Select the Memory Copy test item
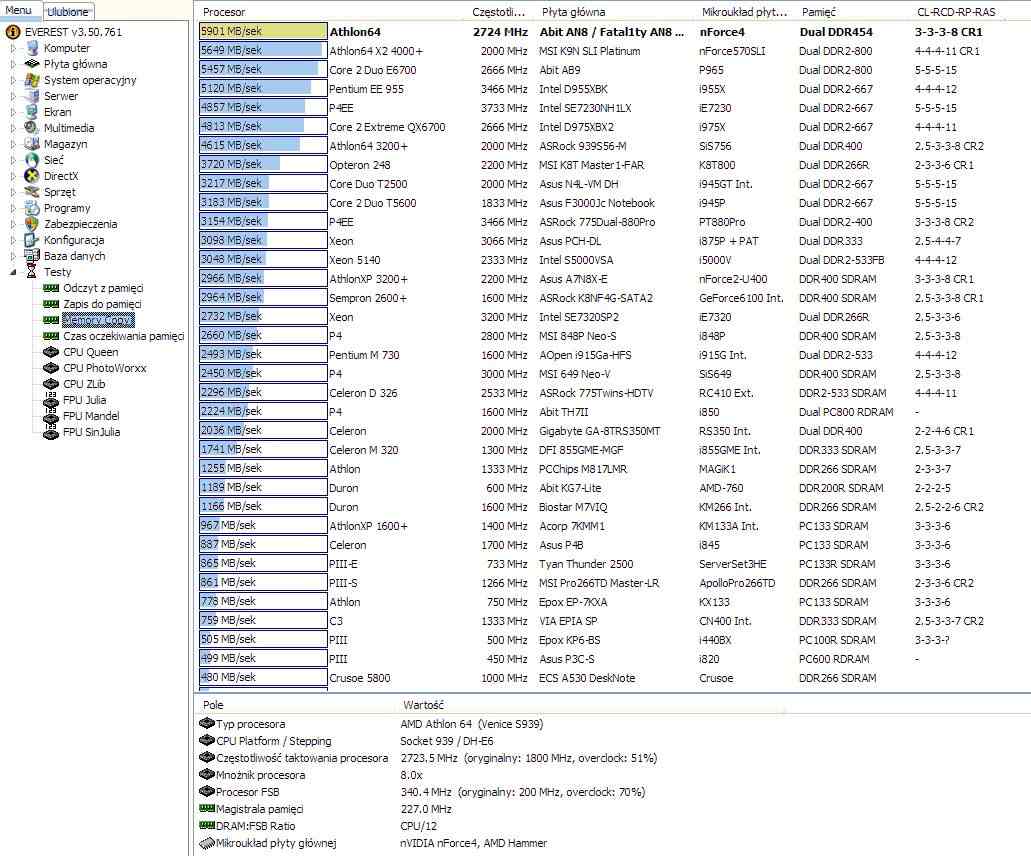The width and height of the screenshot is (1031, 856). (x=99, y=320)
